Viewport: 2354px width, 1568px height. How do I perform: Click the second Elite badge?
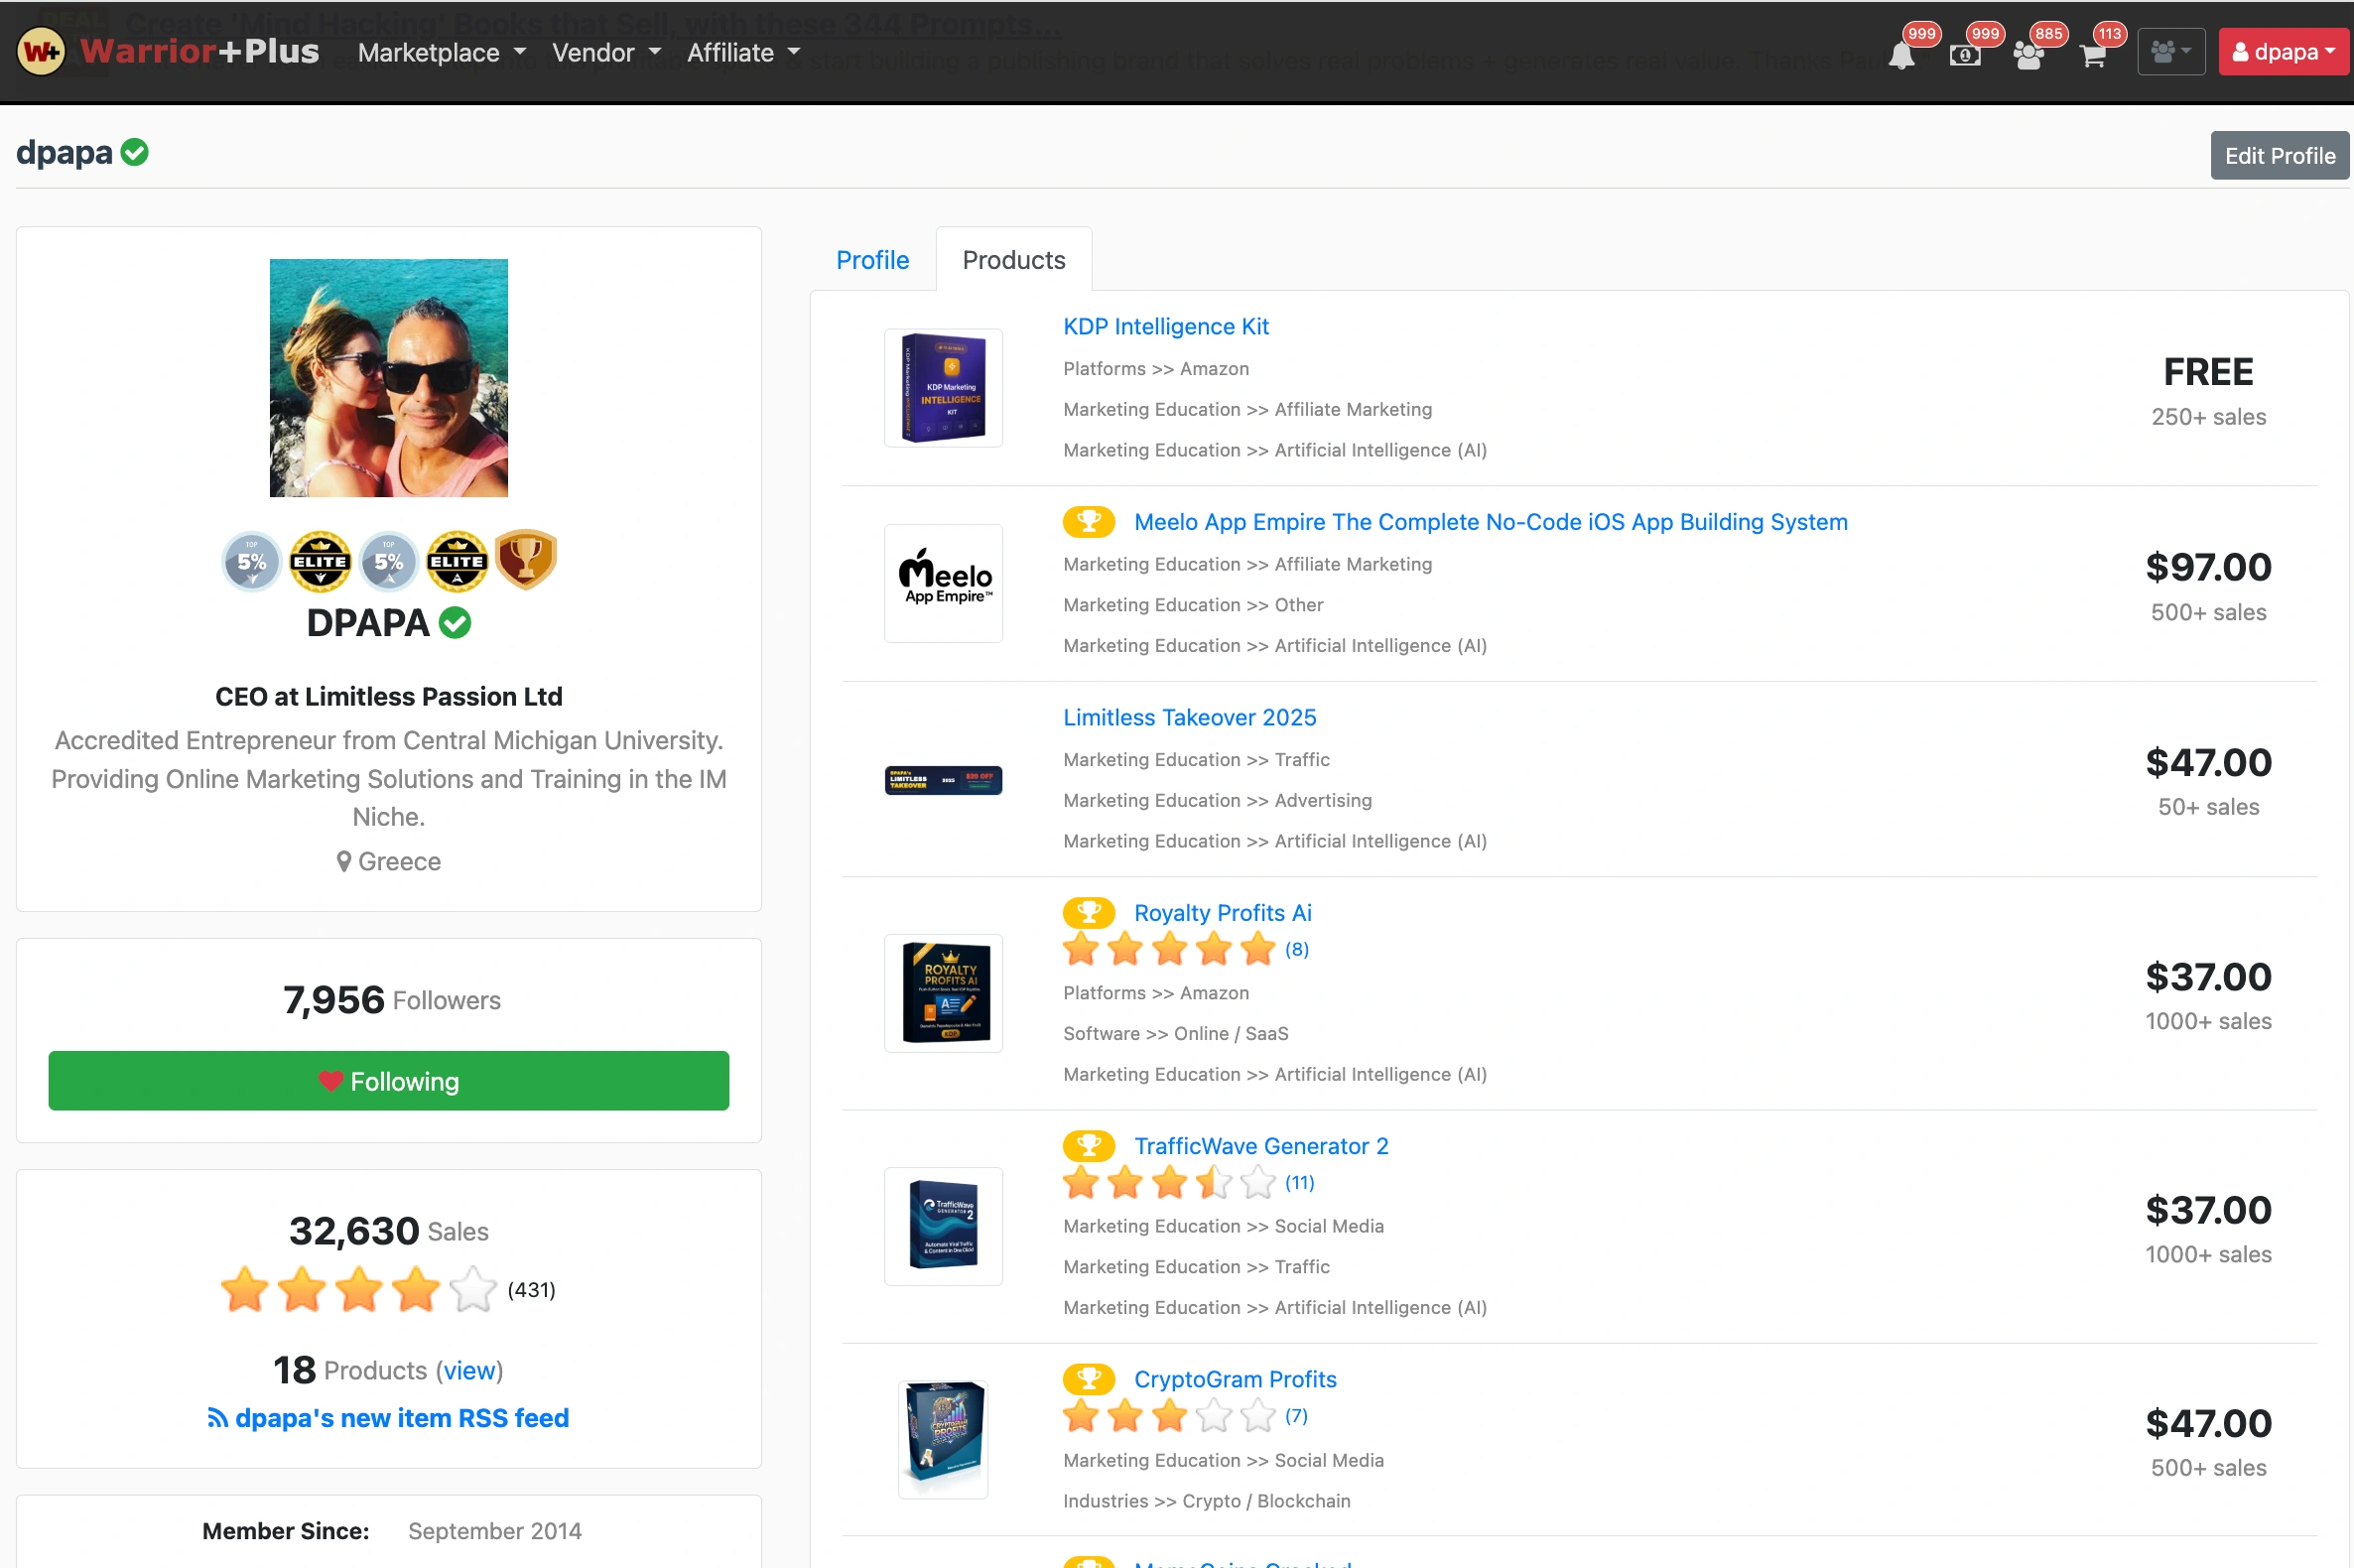[457, 561]
